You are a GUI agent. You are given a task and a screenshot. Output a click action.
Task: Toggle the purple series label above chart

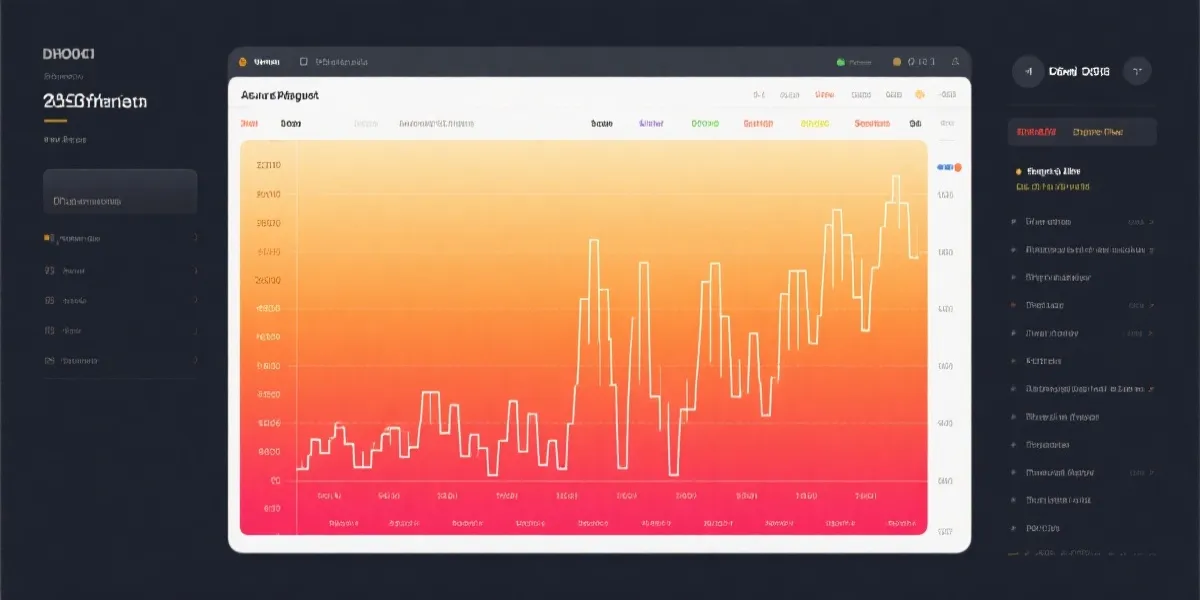[651, 124]
